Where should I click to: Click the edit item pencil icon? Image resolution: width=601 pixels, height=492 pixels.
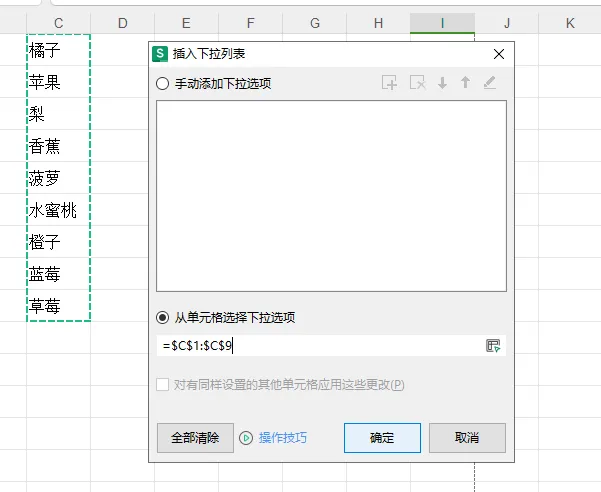pyautogui.click(x=489, y=83)
